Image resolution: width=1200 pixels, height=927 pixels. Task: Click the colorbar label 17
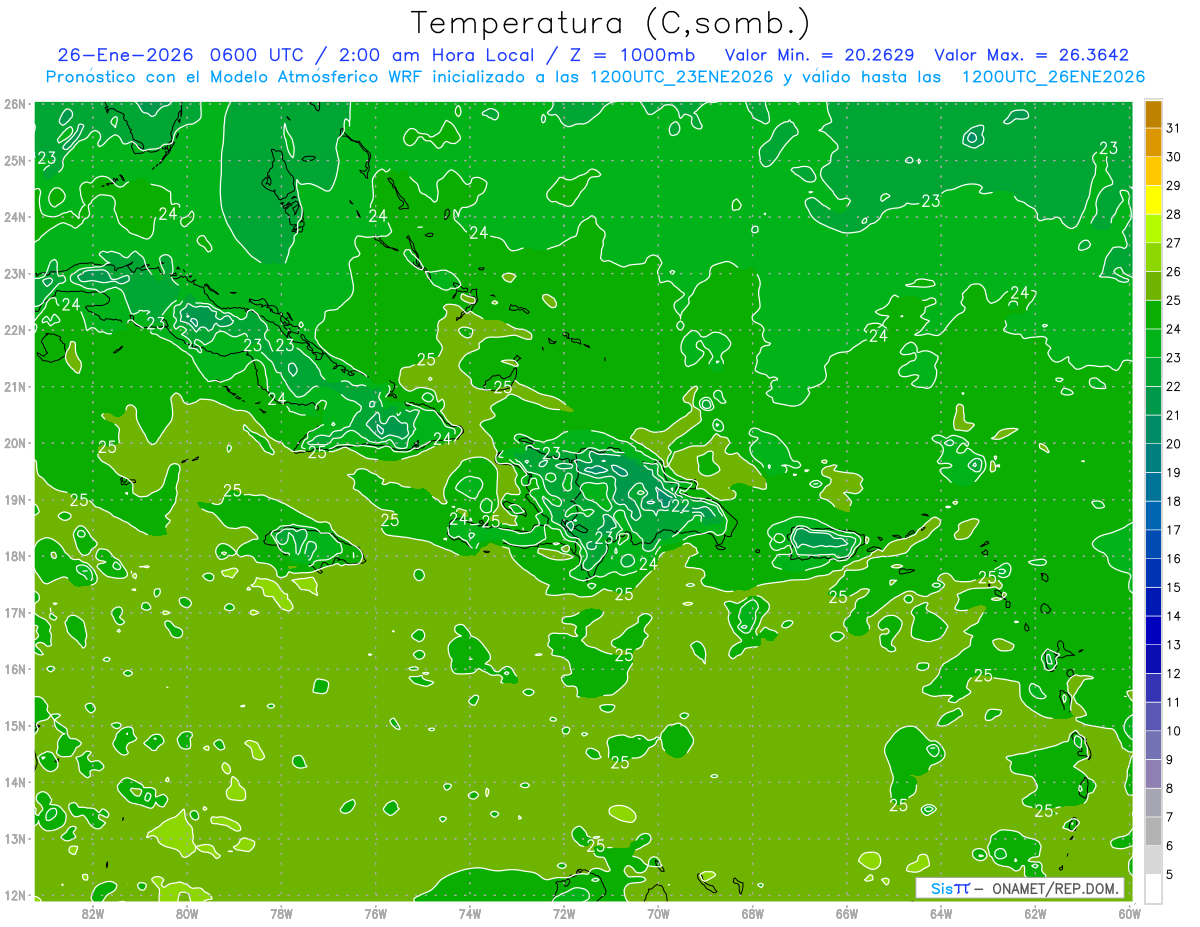coord(1173,530)
